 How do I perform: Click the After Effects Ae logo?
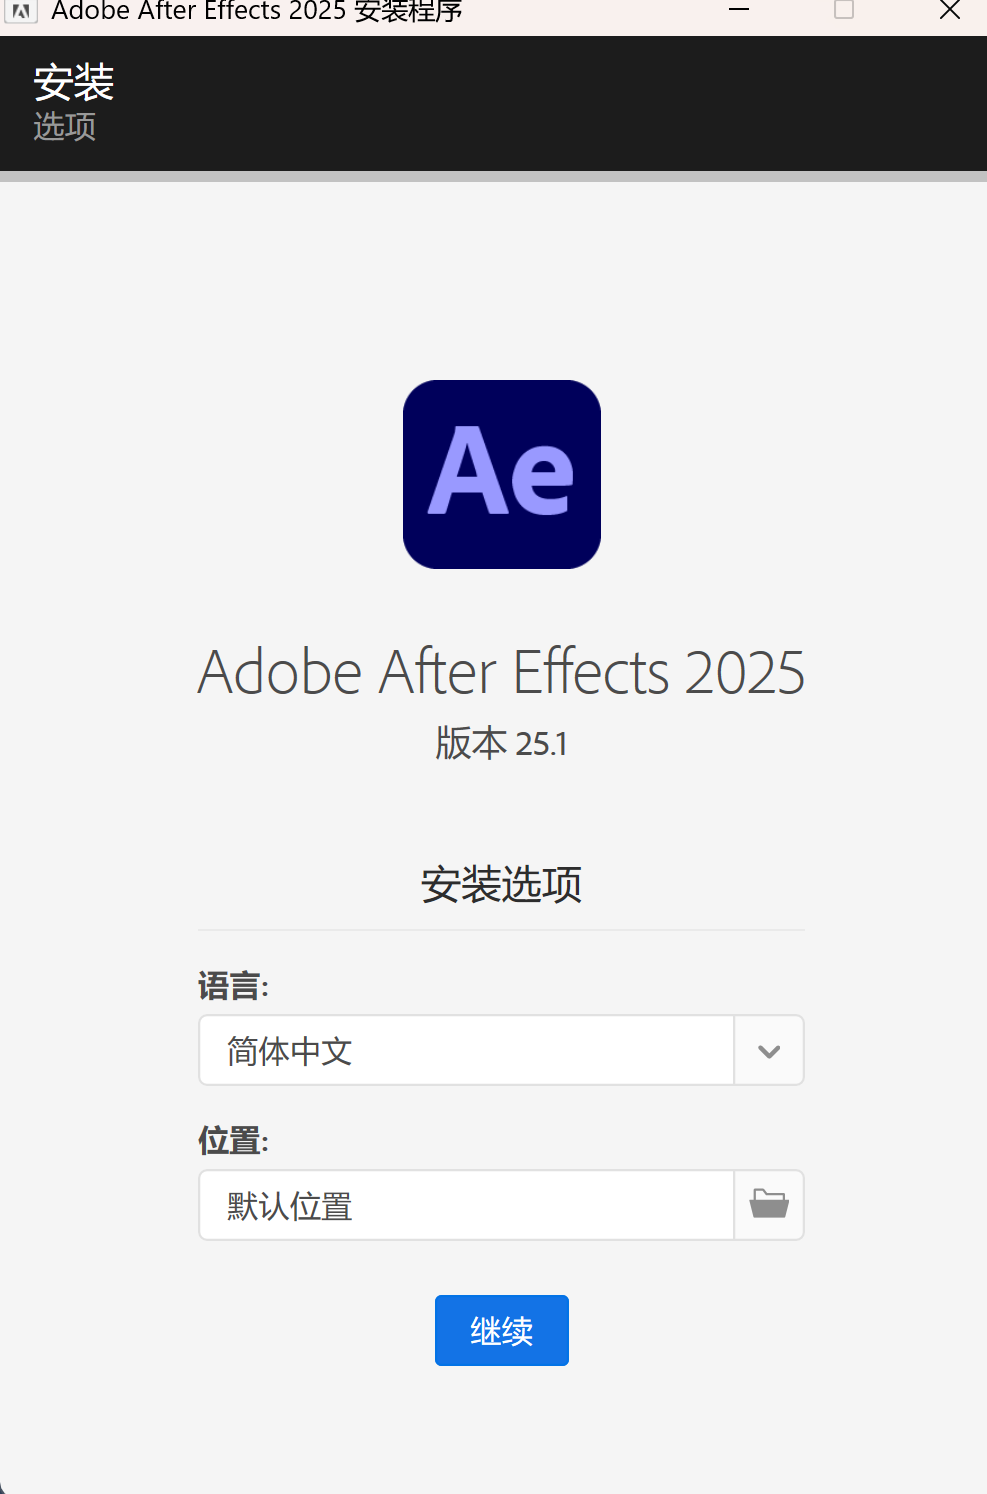(x=502, y=474)
